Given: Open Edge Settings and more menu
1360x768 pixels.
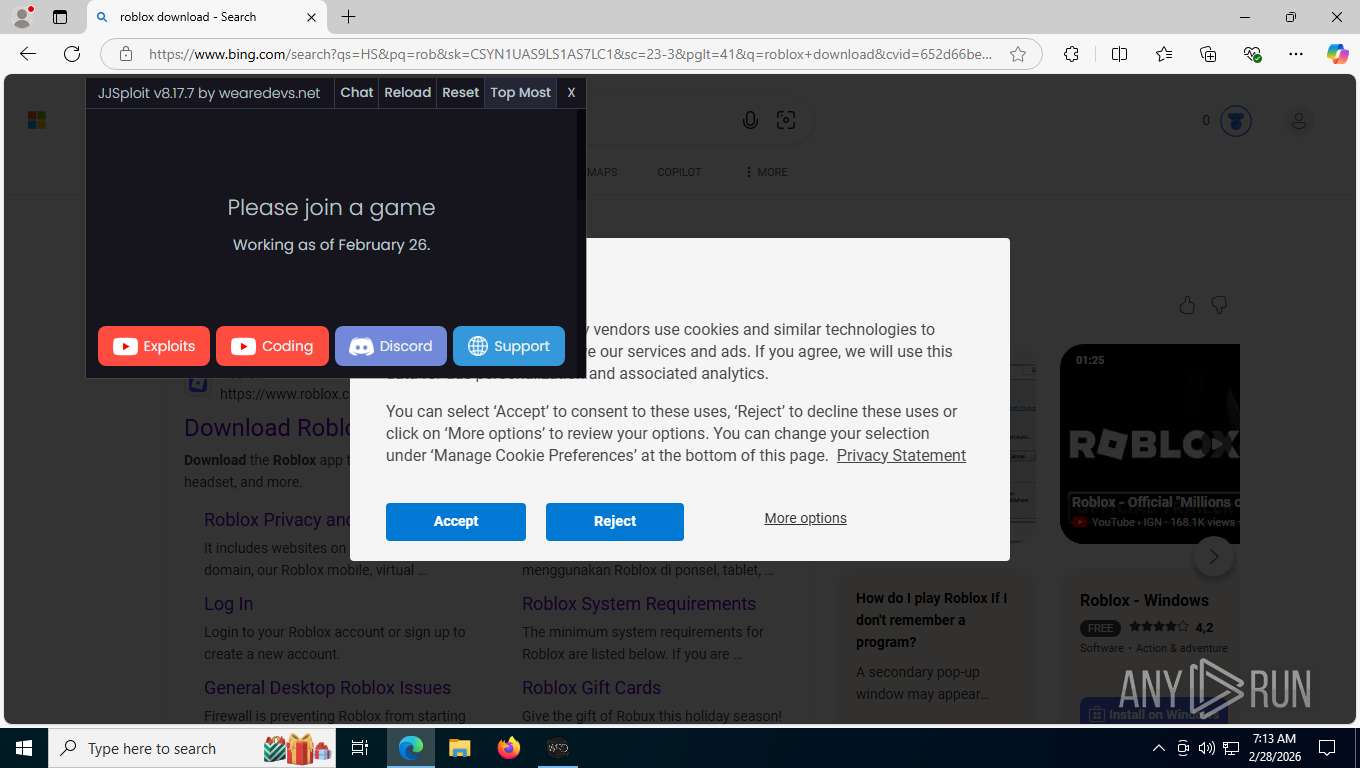Looking at the screenshot, I should point(1296,54).
